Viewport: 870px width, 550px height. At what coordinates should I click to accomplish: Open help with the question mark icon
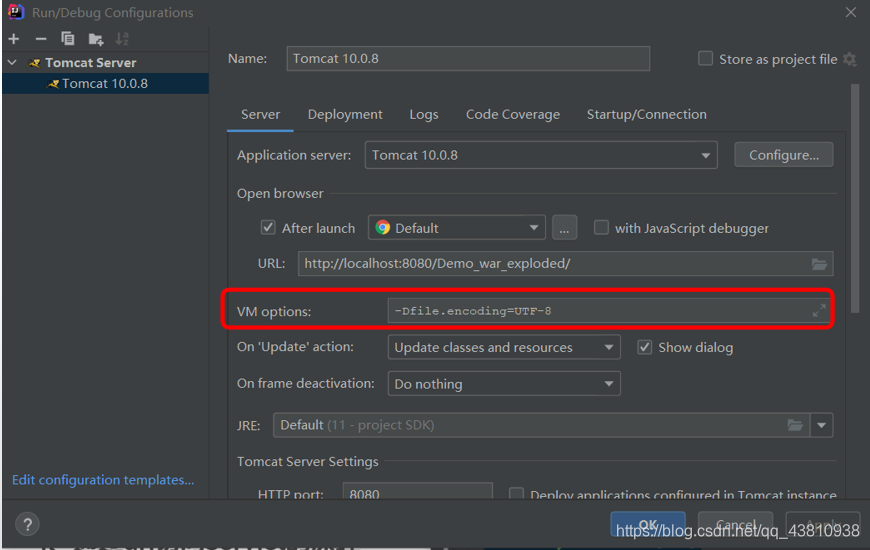(27, 524)
